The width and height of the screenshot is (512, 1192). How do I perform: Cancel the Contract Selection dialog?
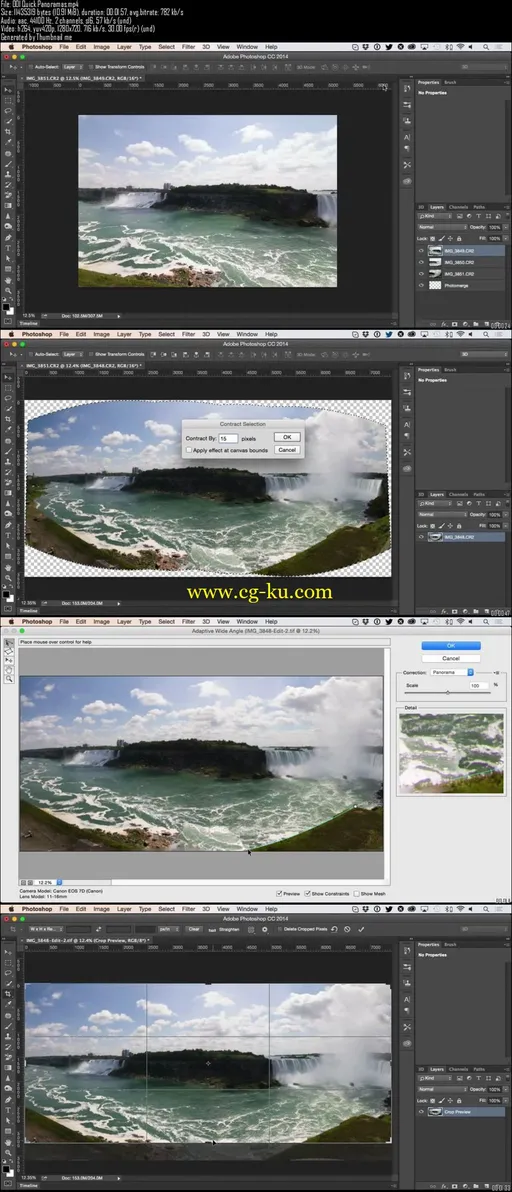tap(287, 450)
